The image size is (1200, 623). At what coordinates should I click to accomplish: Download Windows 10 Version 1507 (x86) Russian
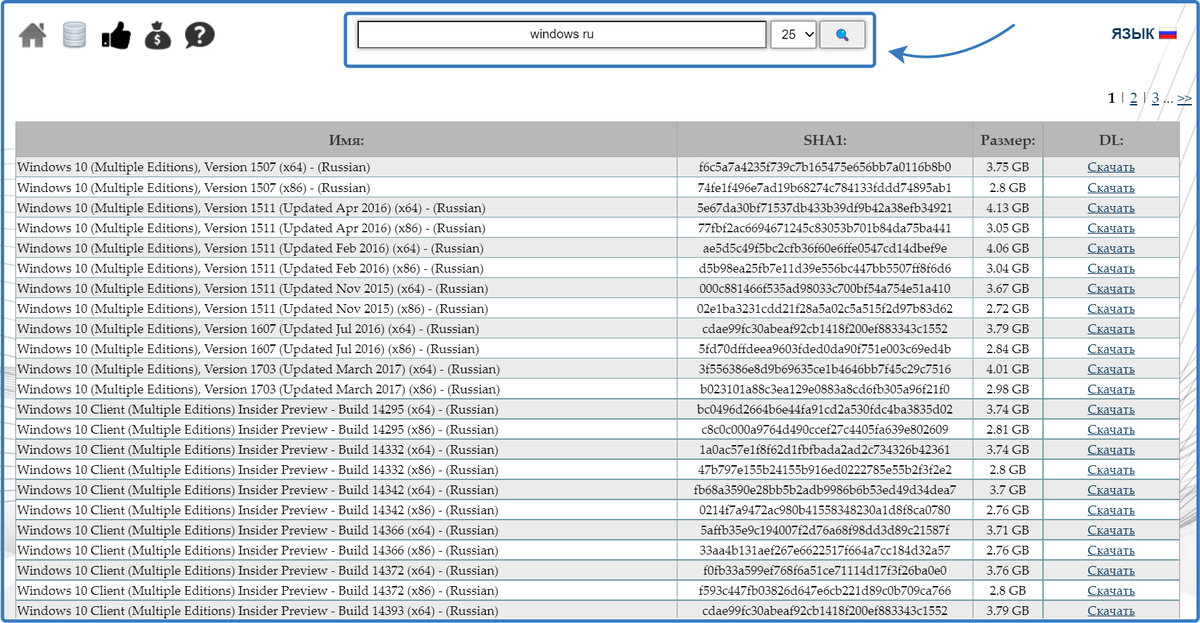coord(1111,187)
